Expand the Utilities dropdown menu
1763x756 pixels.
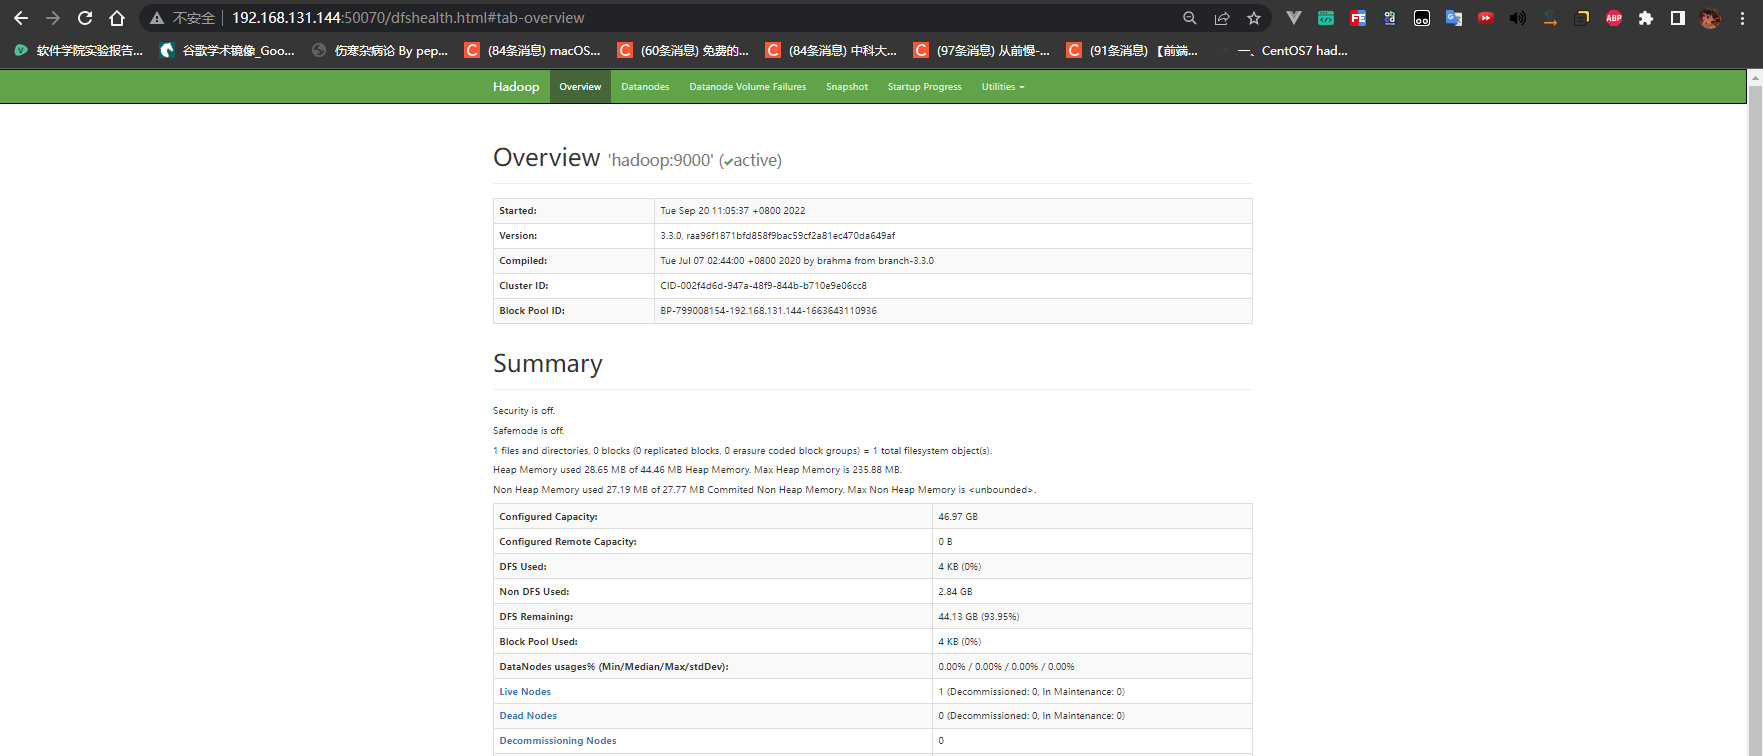(x=1002, y=87)
